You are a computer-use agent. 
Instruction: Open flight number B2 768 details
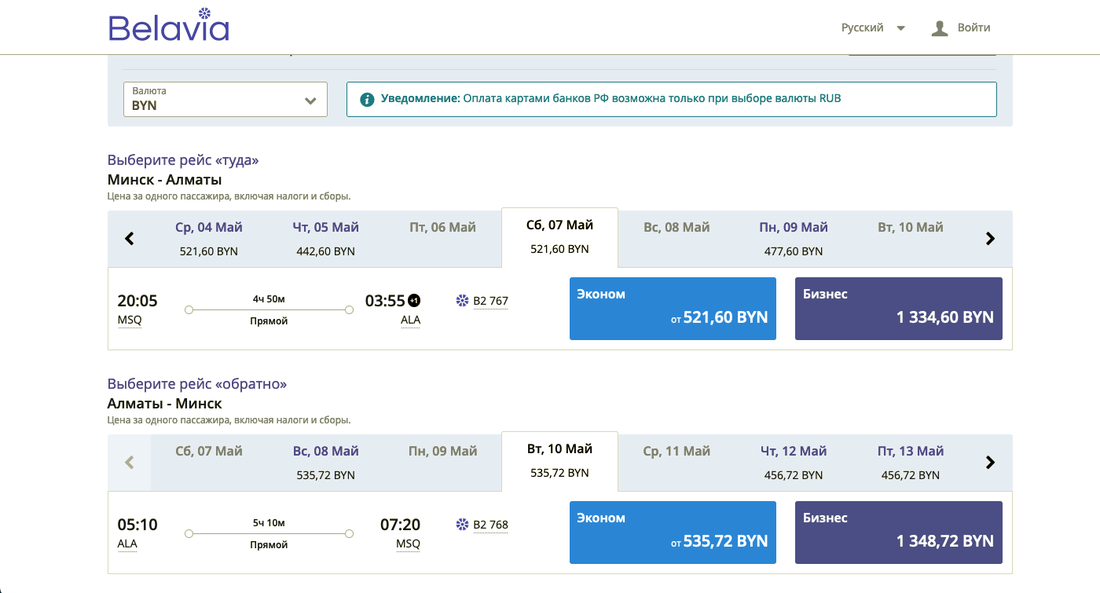[x=491, y=525]
